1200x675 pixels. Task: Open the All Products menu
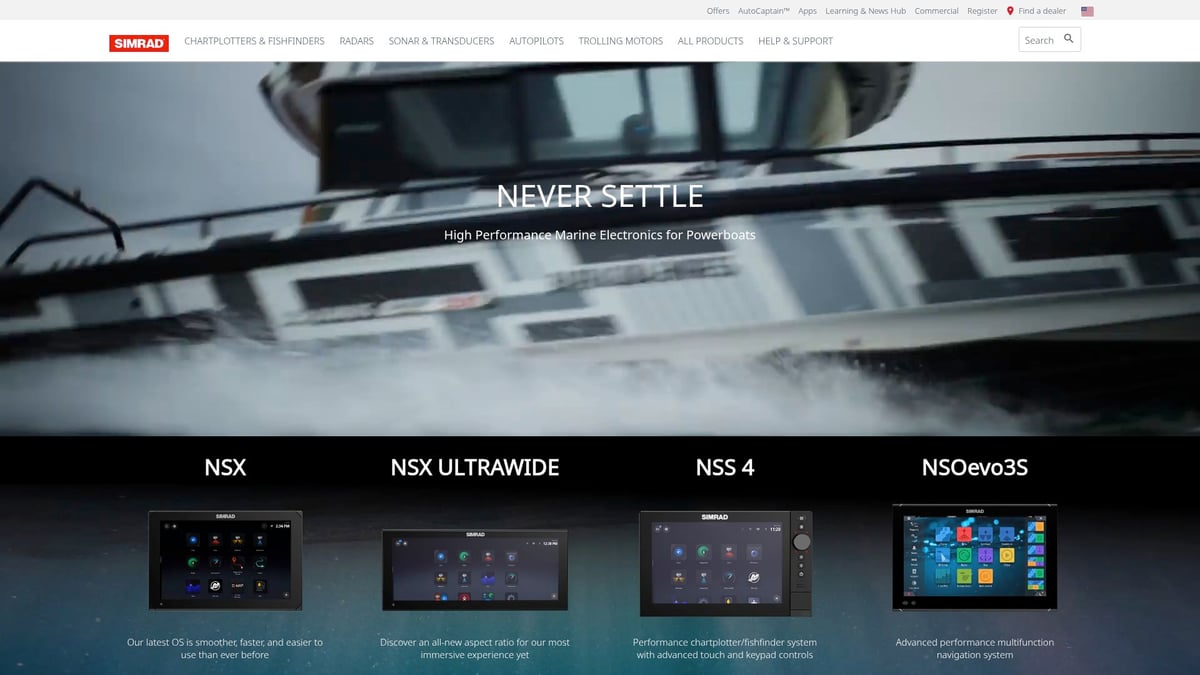(710, 41)
